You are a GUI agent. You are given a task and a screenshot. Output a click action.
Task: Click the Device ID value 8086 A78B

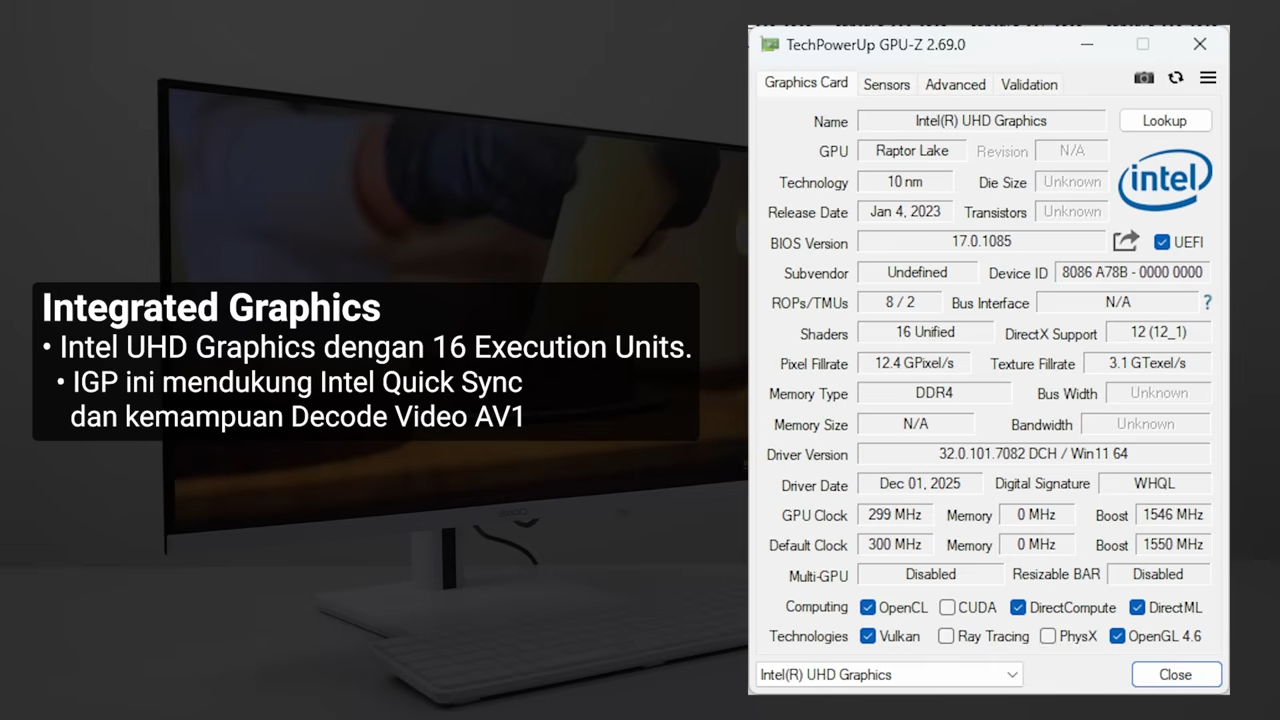click(1132, 272)
